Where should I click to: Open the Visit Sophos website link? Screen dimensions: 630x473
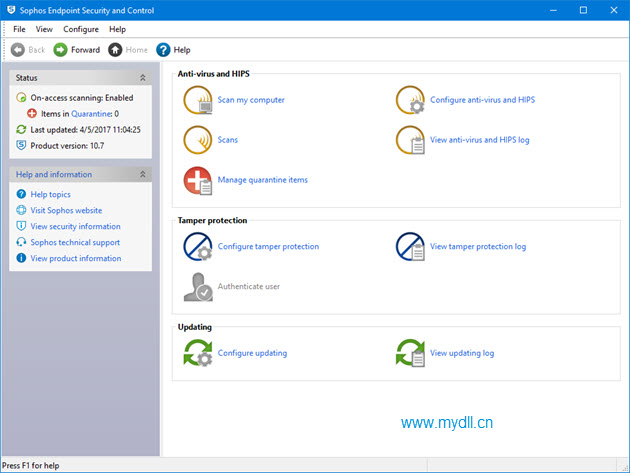66,210
